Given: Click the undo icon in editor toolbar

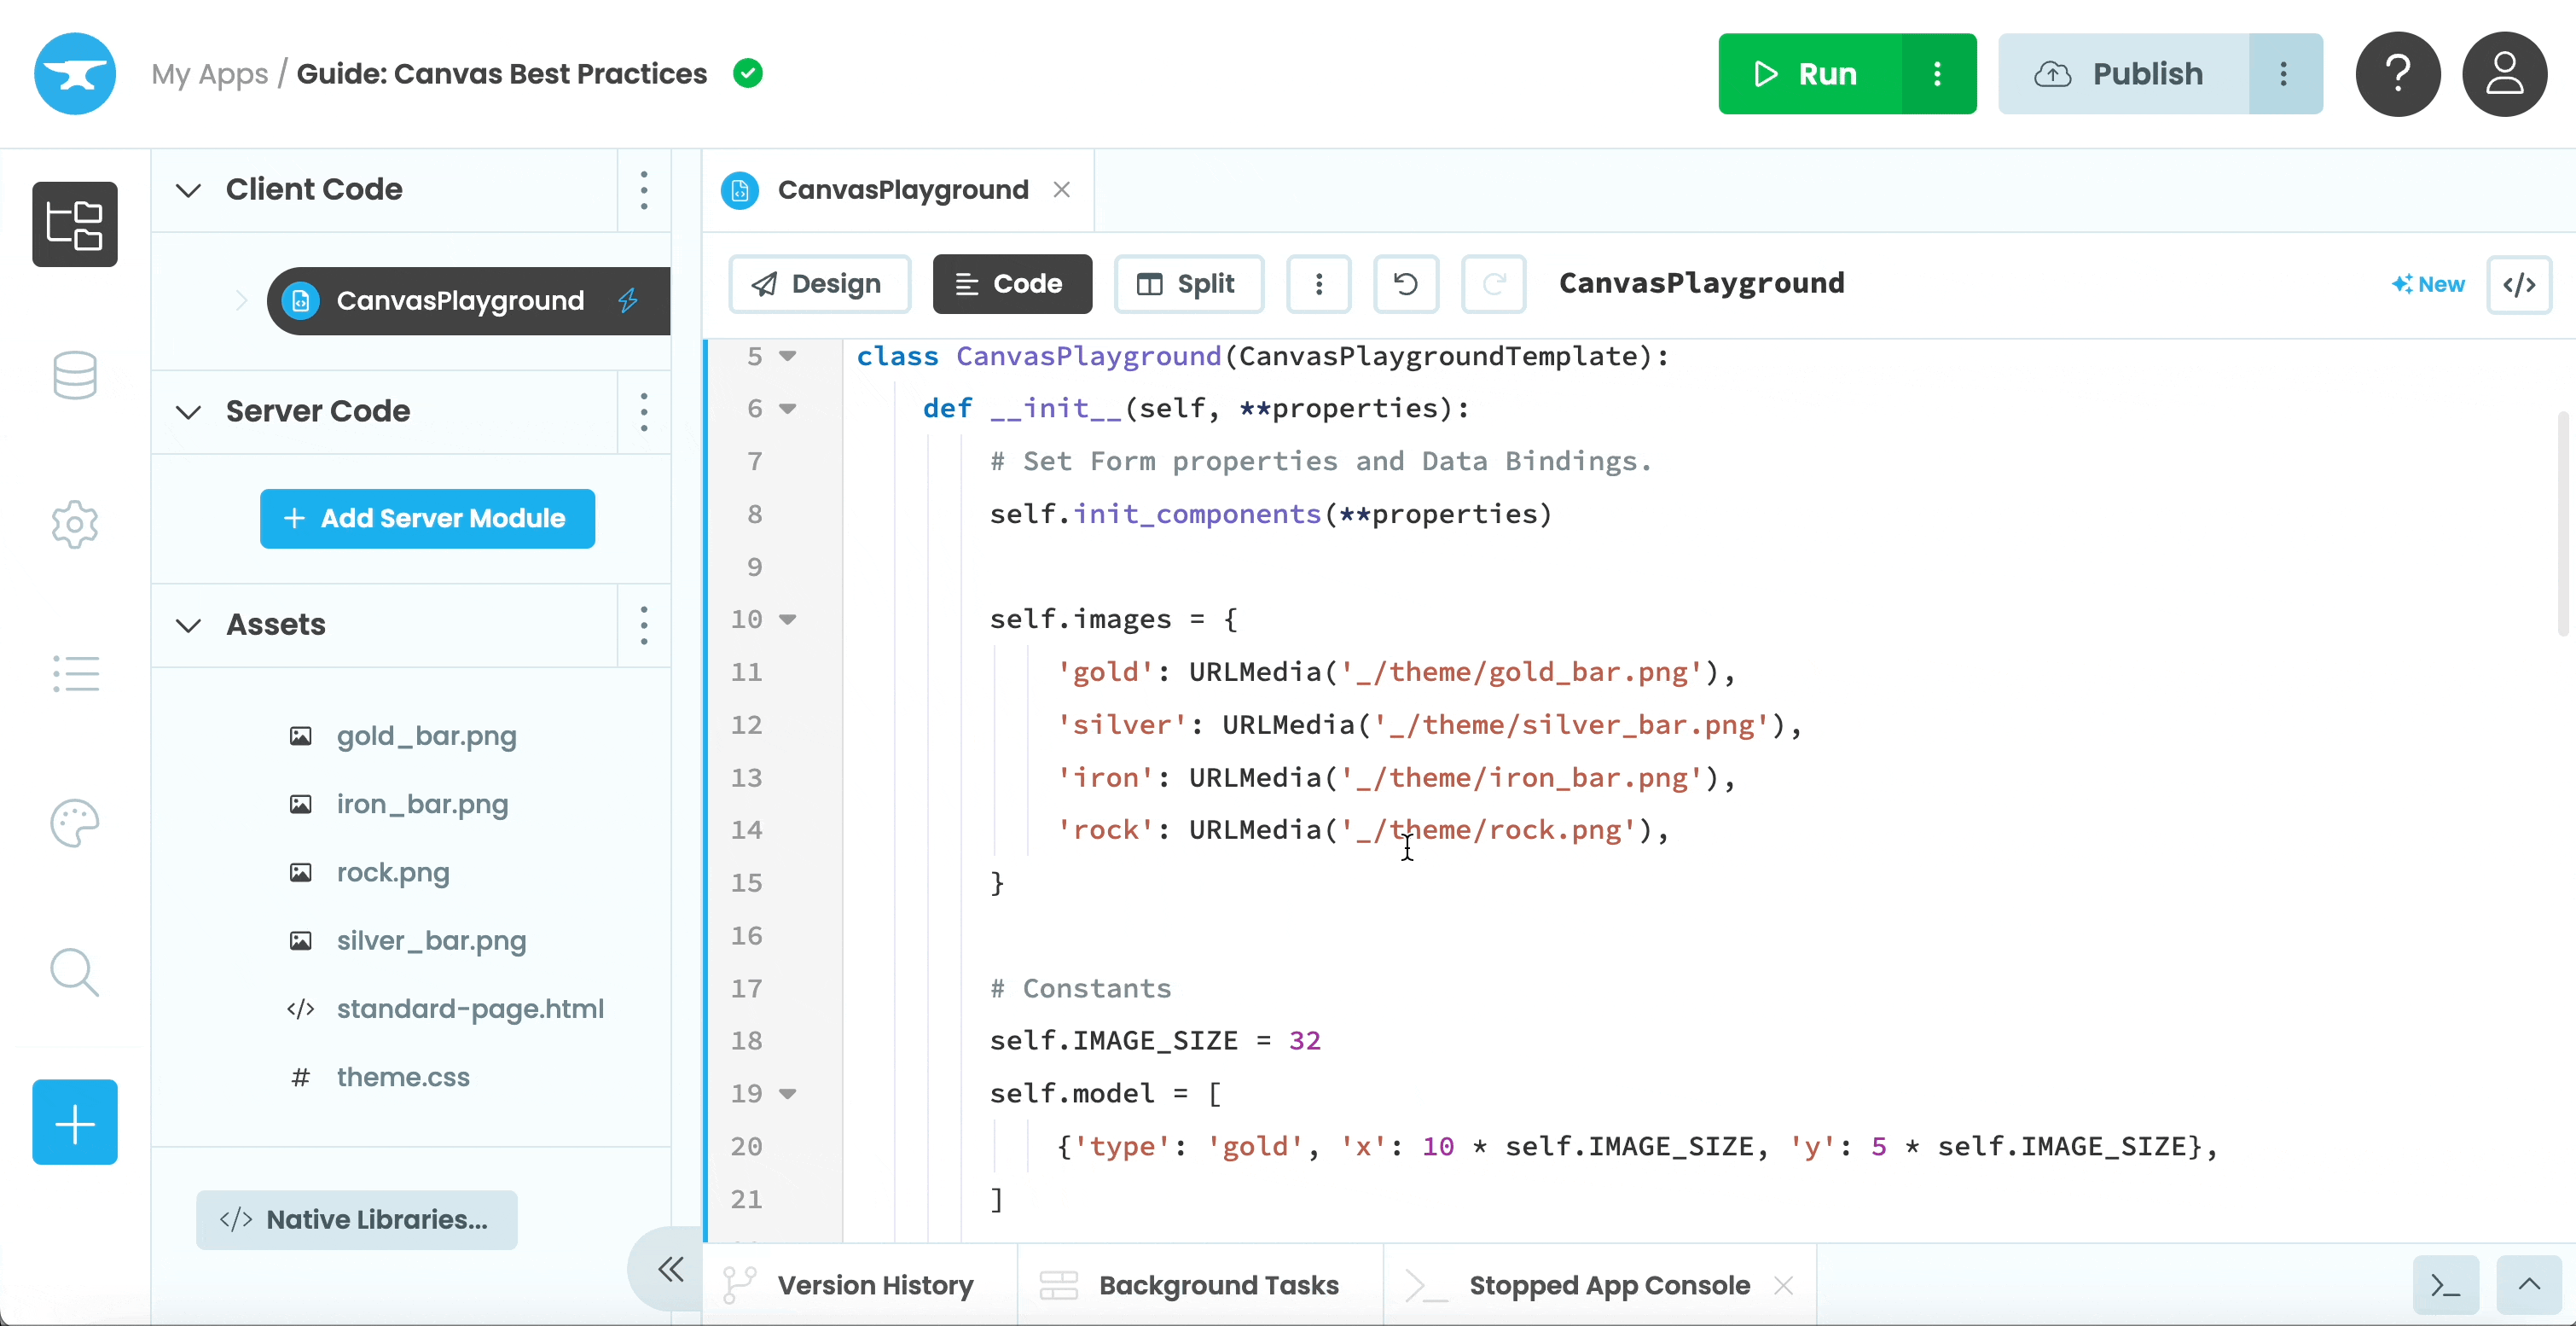Looking at the screenshot, I should pyautogui.click(x=1405, y=284).
